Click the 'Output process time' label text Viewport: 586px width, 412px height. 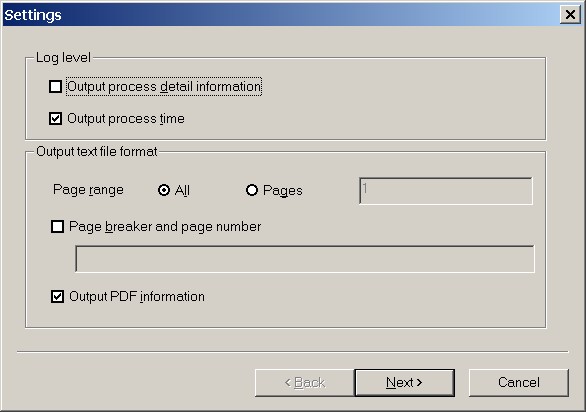click(126, 119)
